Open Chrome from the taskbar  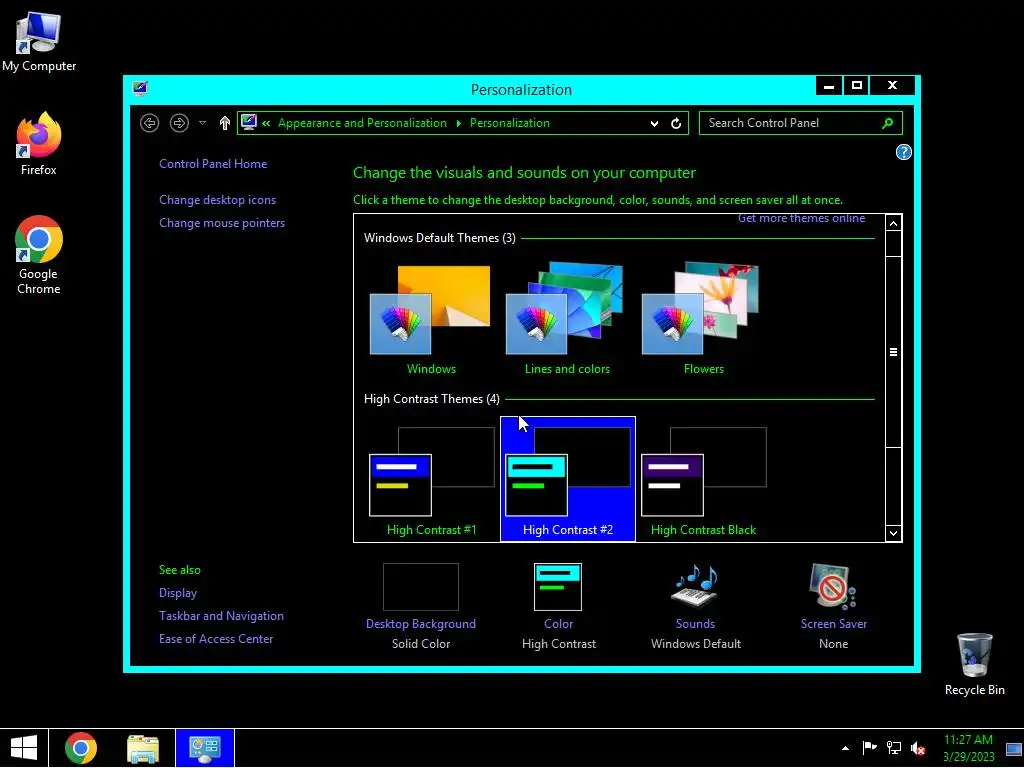pos(80,748)
